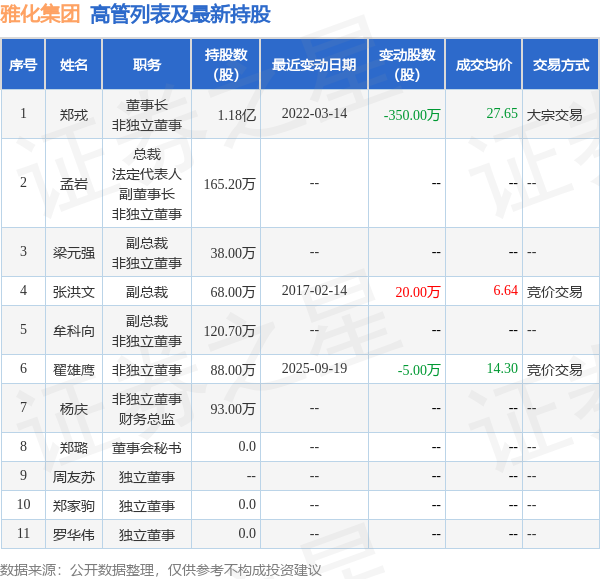Click the 大宗交易 trade method cell
The height and width of the screenshot is (579, 600).
coord(554,115)
